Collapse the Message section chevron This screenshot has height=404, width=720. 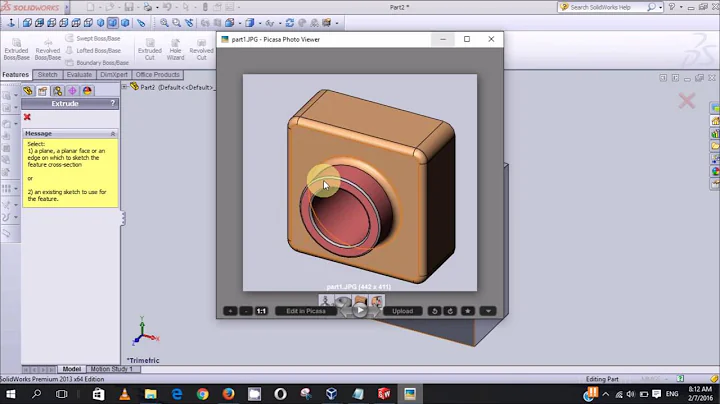[113, 134]
